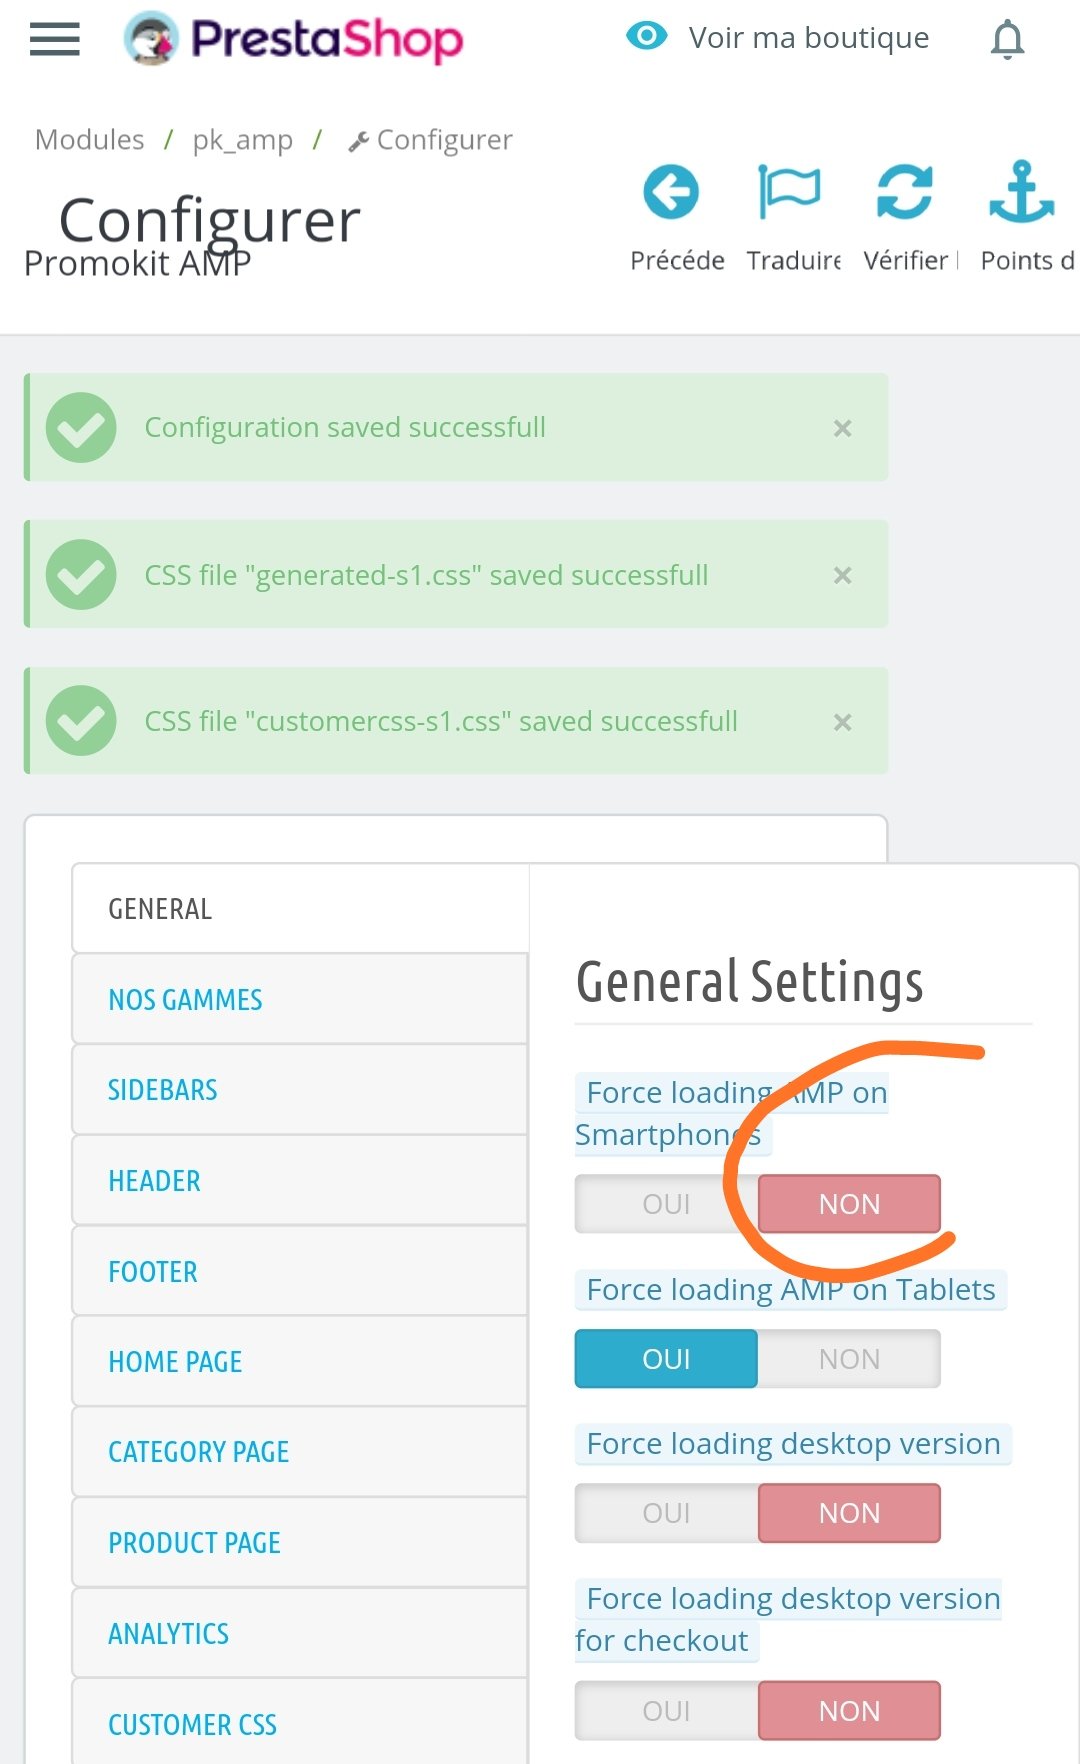Open the notifications bell
1080x1764 pixels.
(x=1007, y=40)
